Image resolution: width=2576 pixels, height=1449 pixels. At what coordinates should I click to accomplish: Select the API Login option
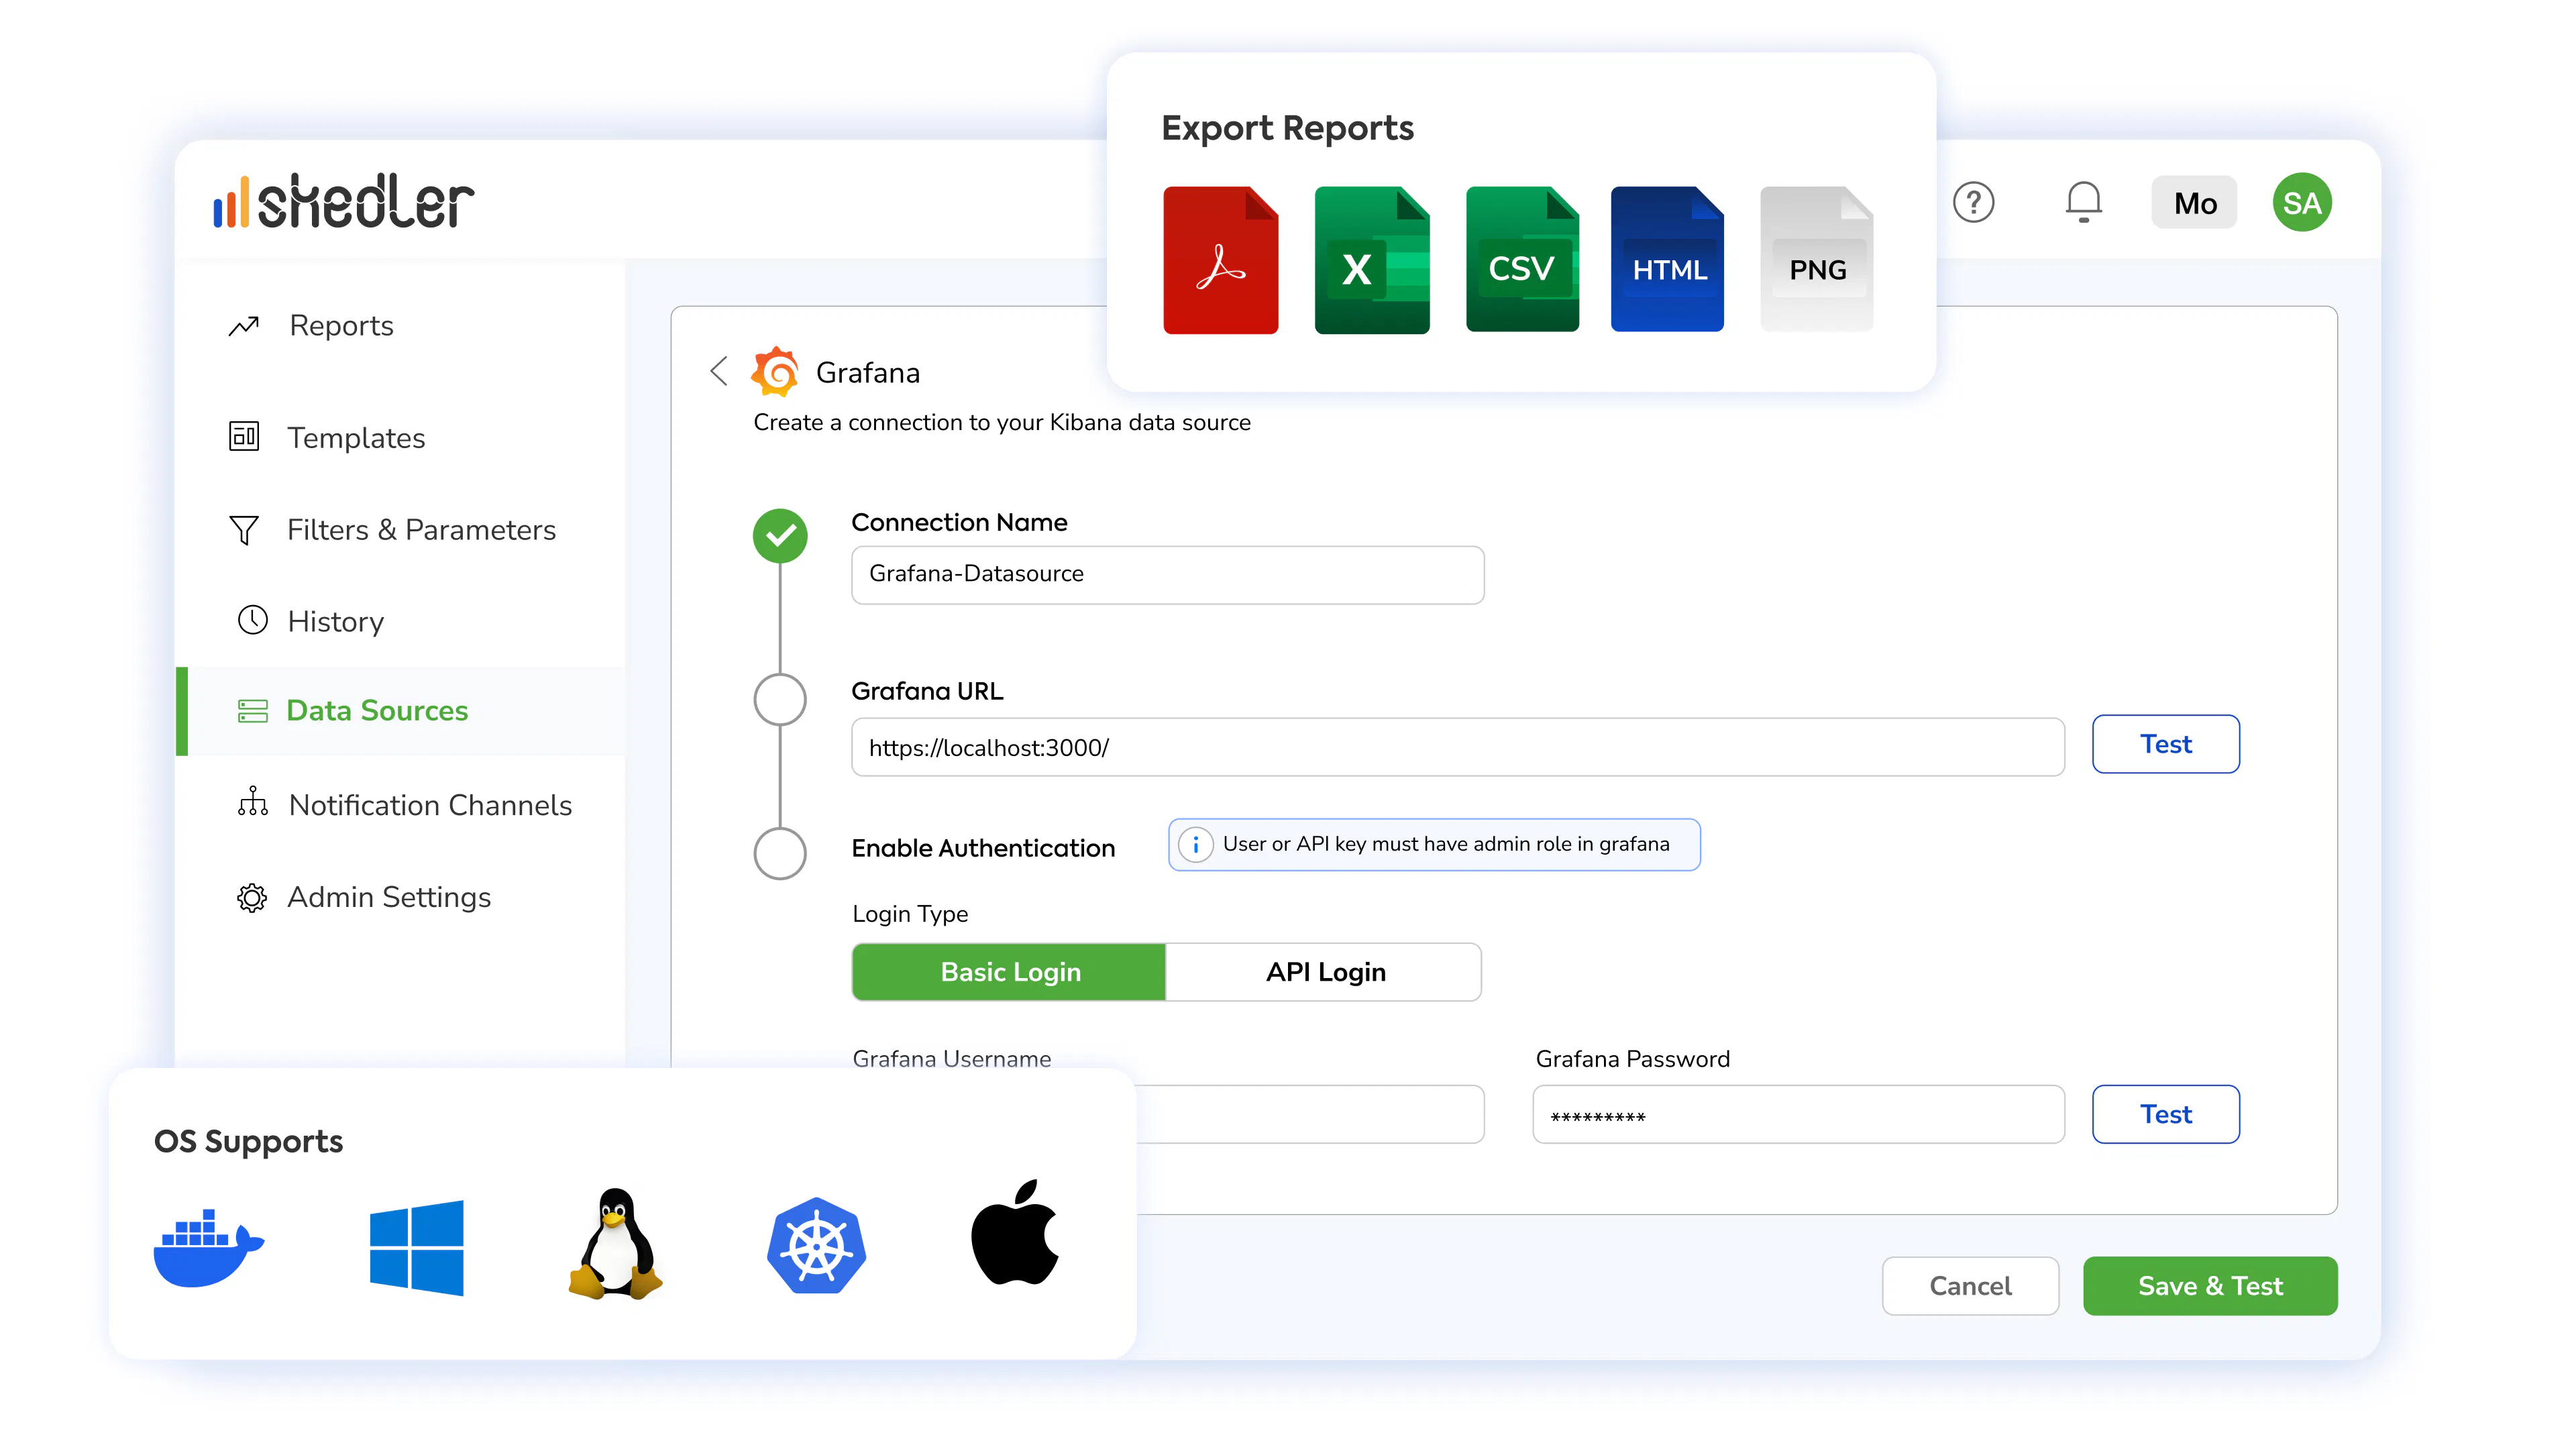(1324, 972)
